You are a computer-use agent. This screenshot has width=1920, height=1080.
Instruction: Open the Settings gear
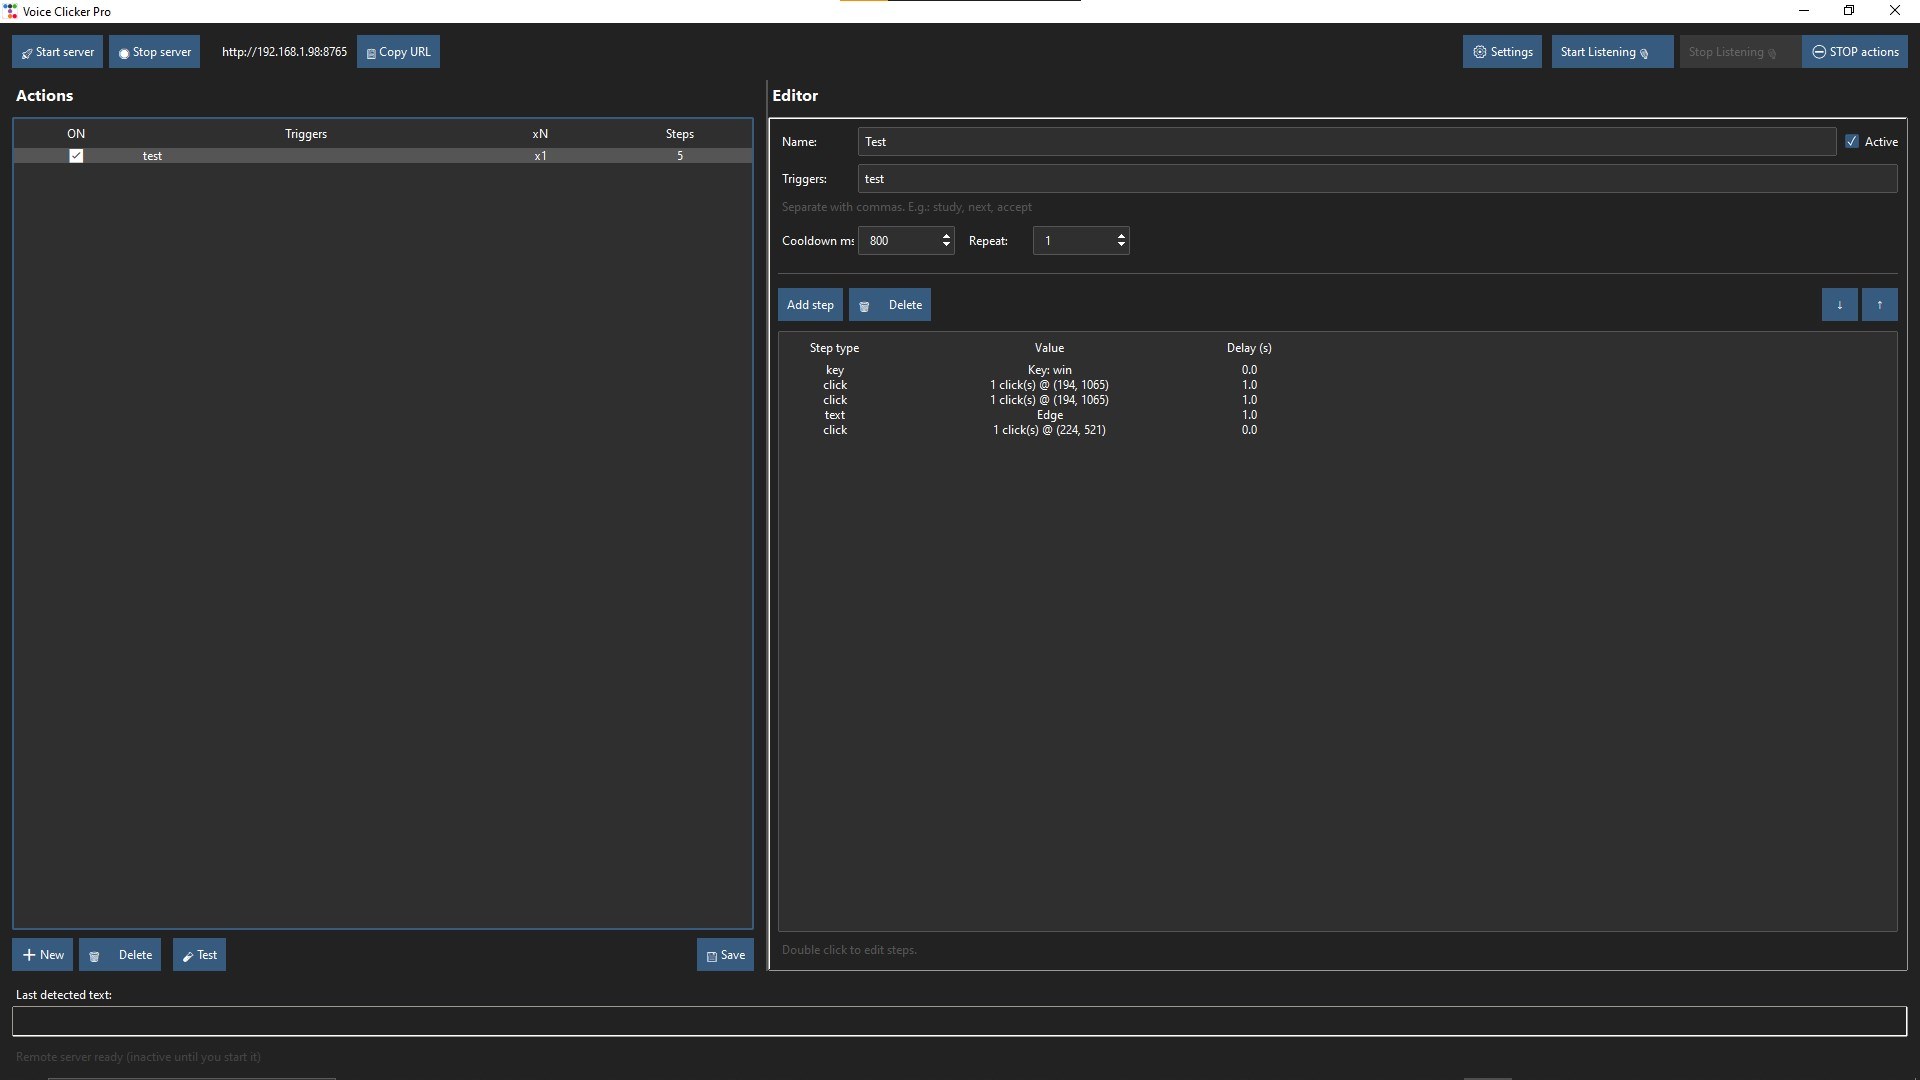pyautogui.click(x=1502, y=52)
